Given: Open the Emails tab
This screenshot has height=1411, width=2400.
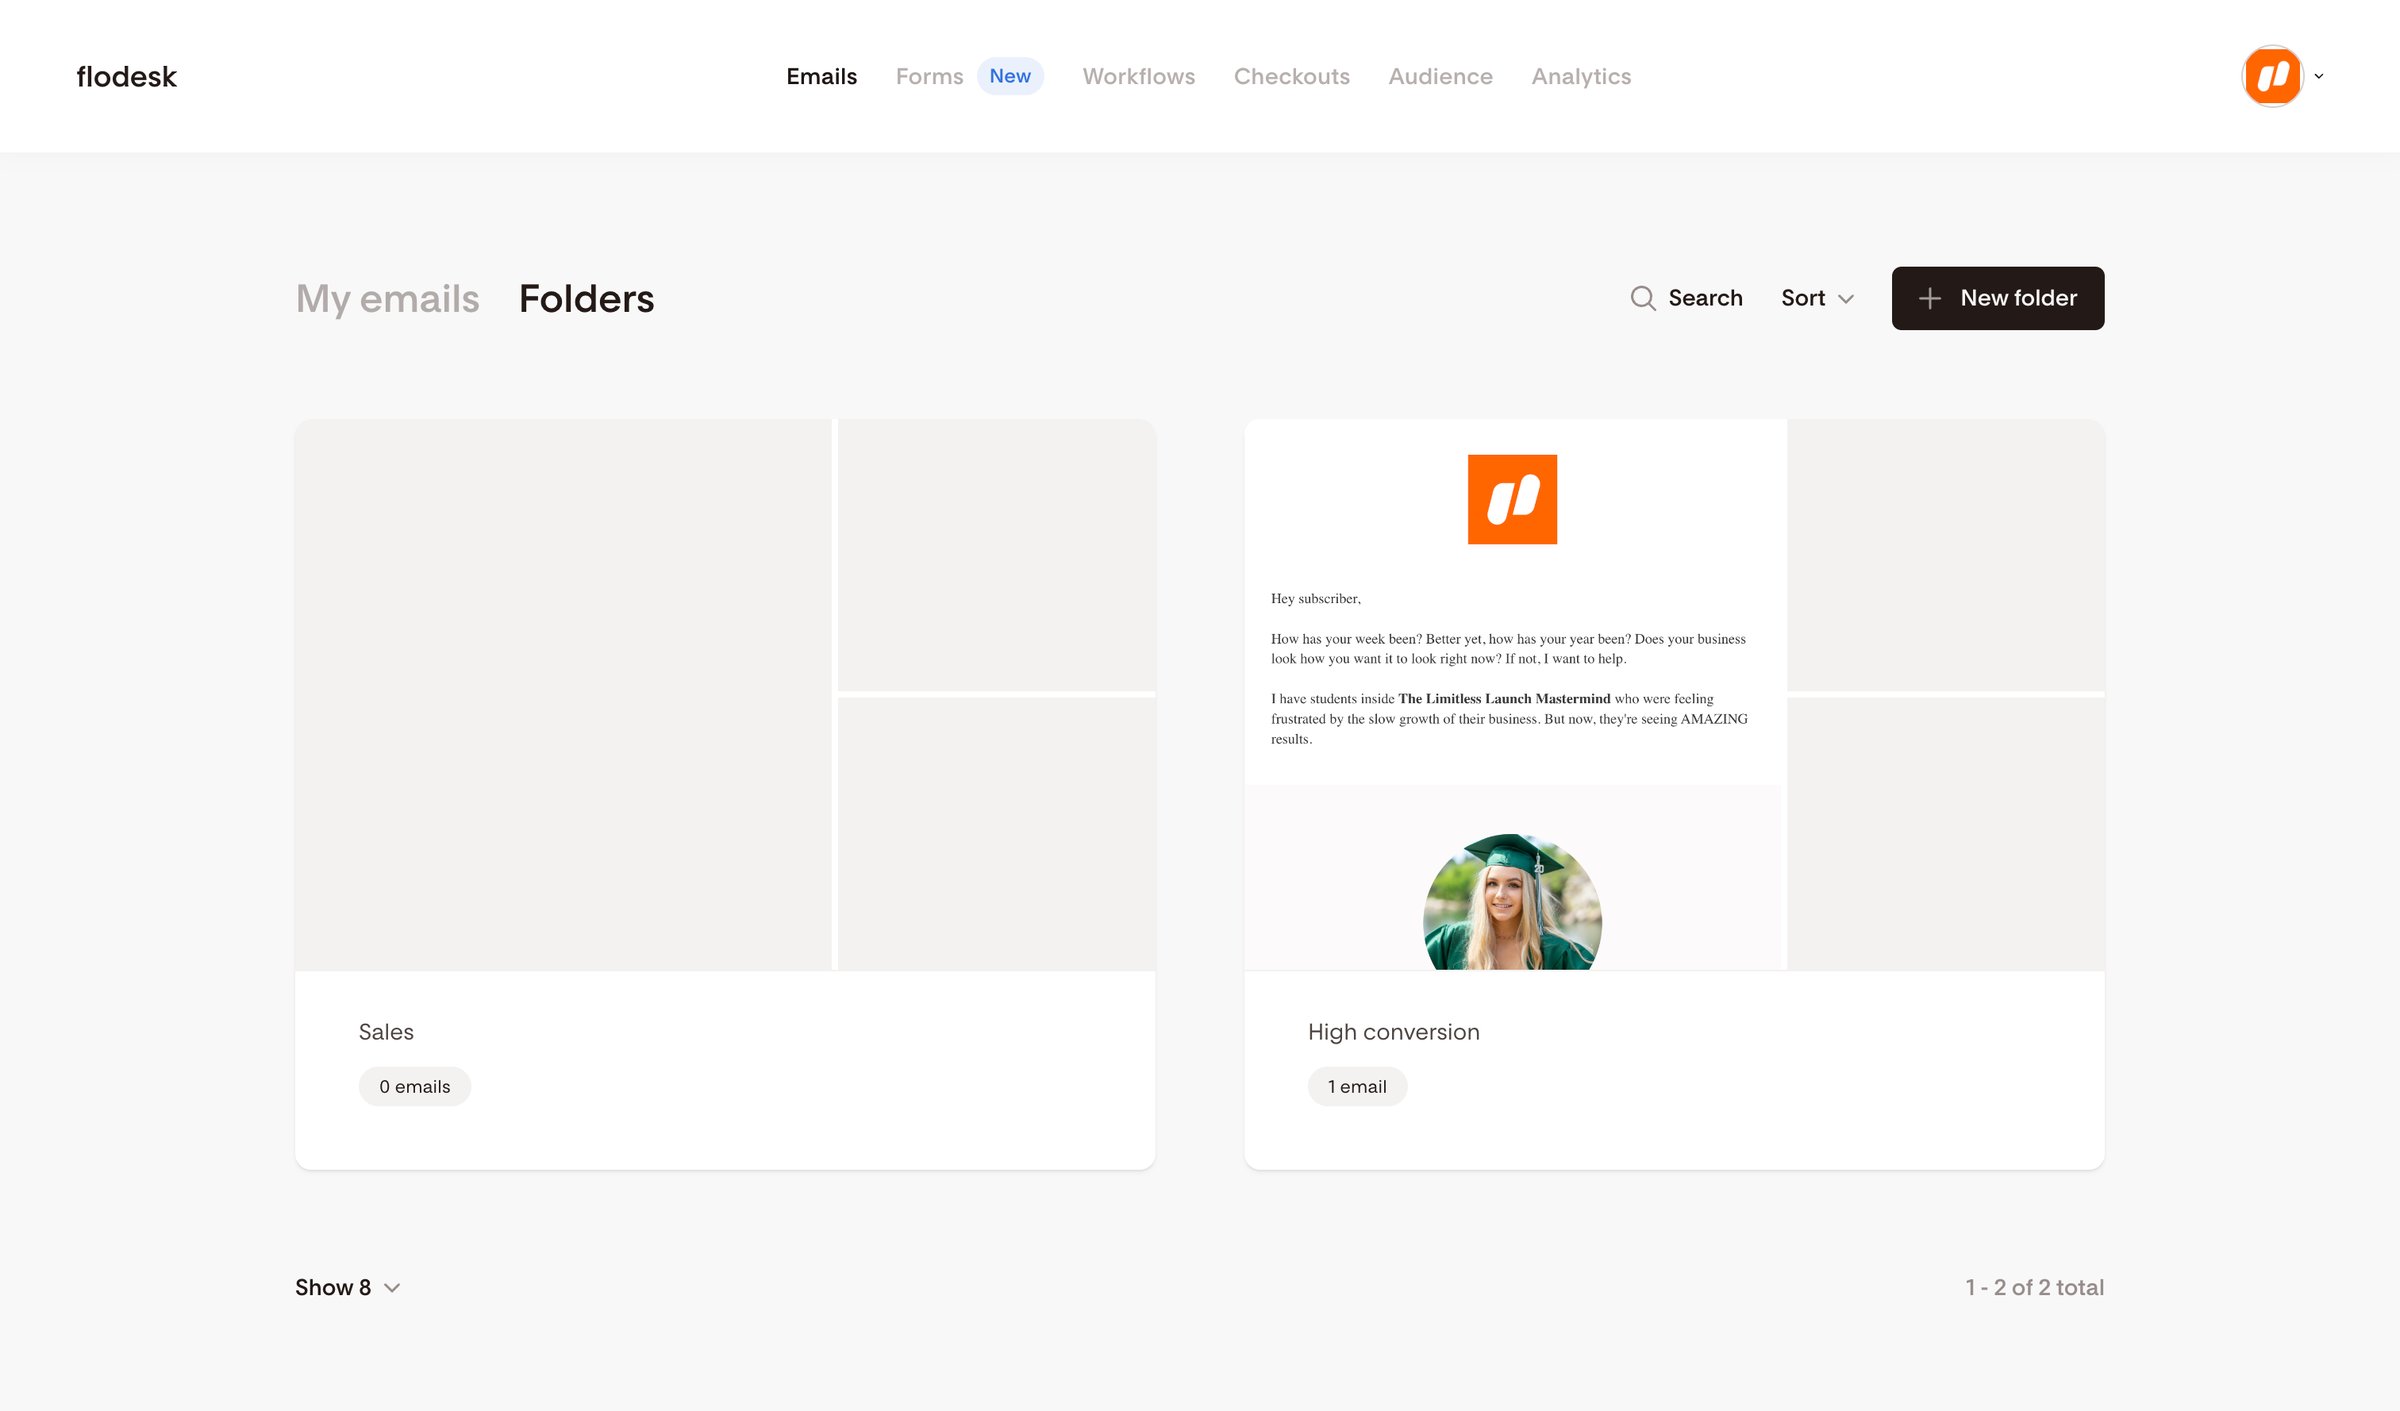Looking at the screenshot, I should click(x=821, y=76).
